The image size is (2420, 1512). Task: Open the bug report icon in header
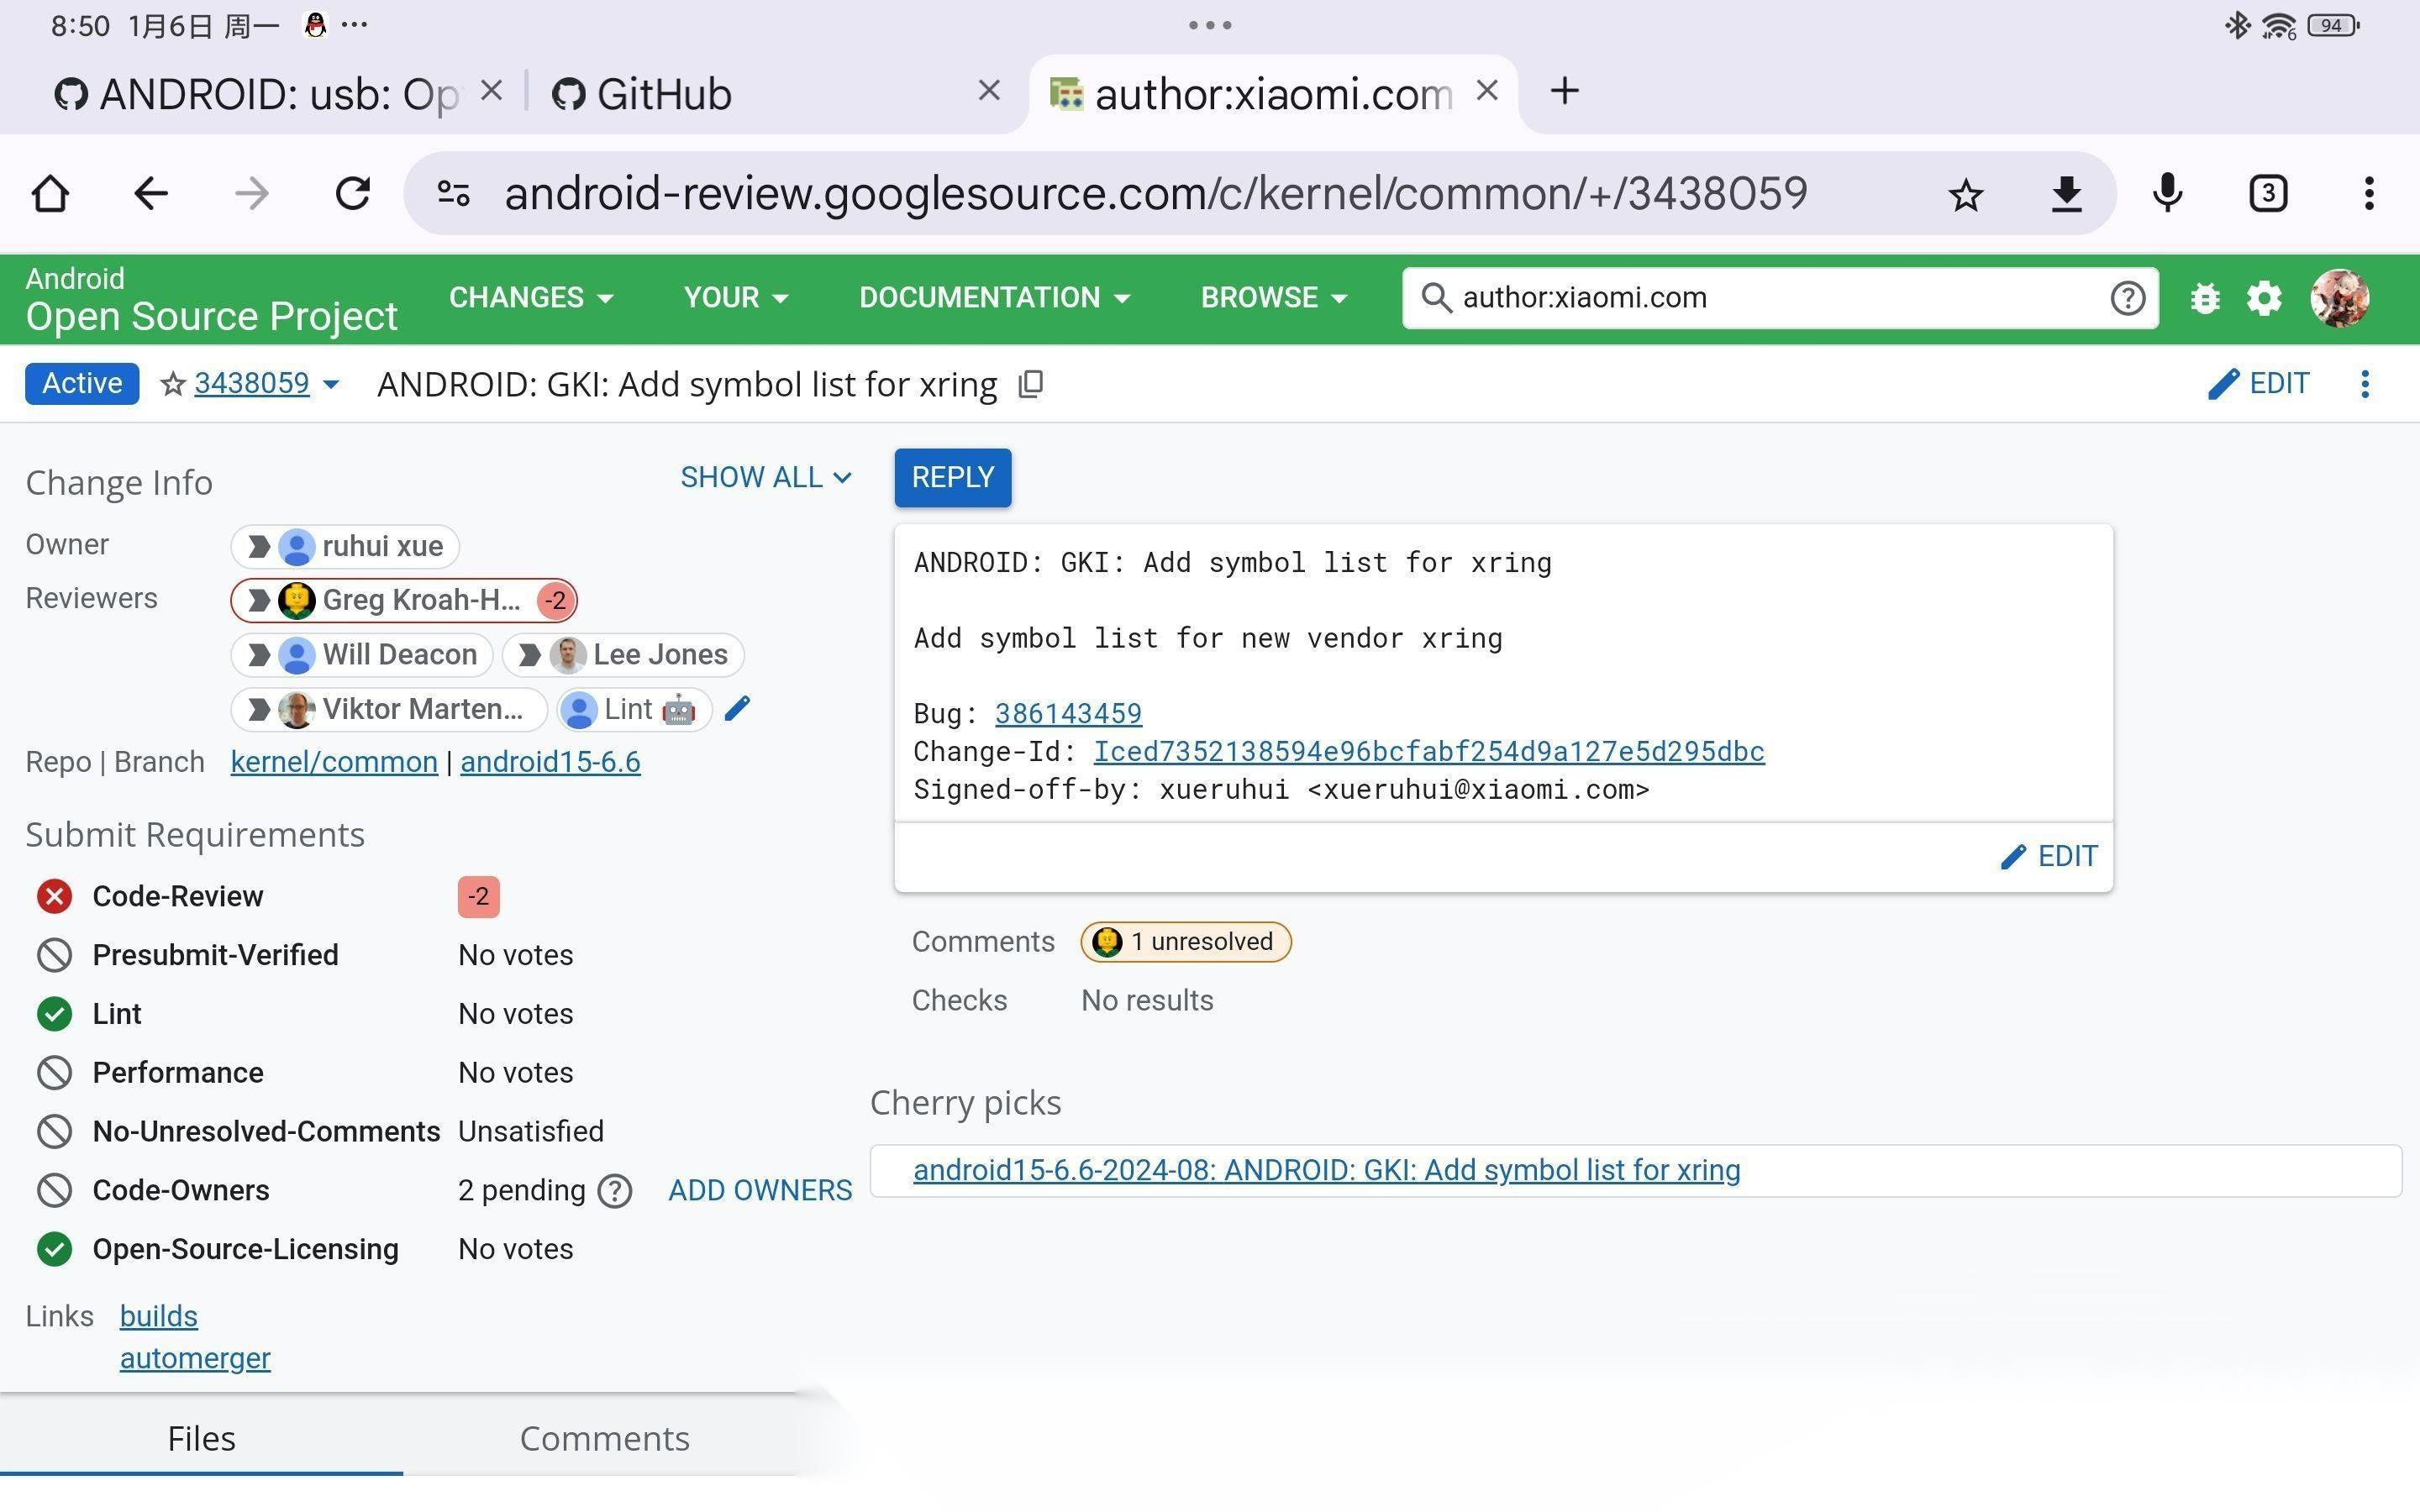click(2204, 298)
